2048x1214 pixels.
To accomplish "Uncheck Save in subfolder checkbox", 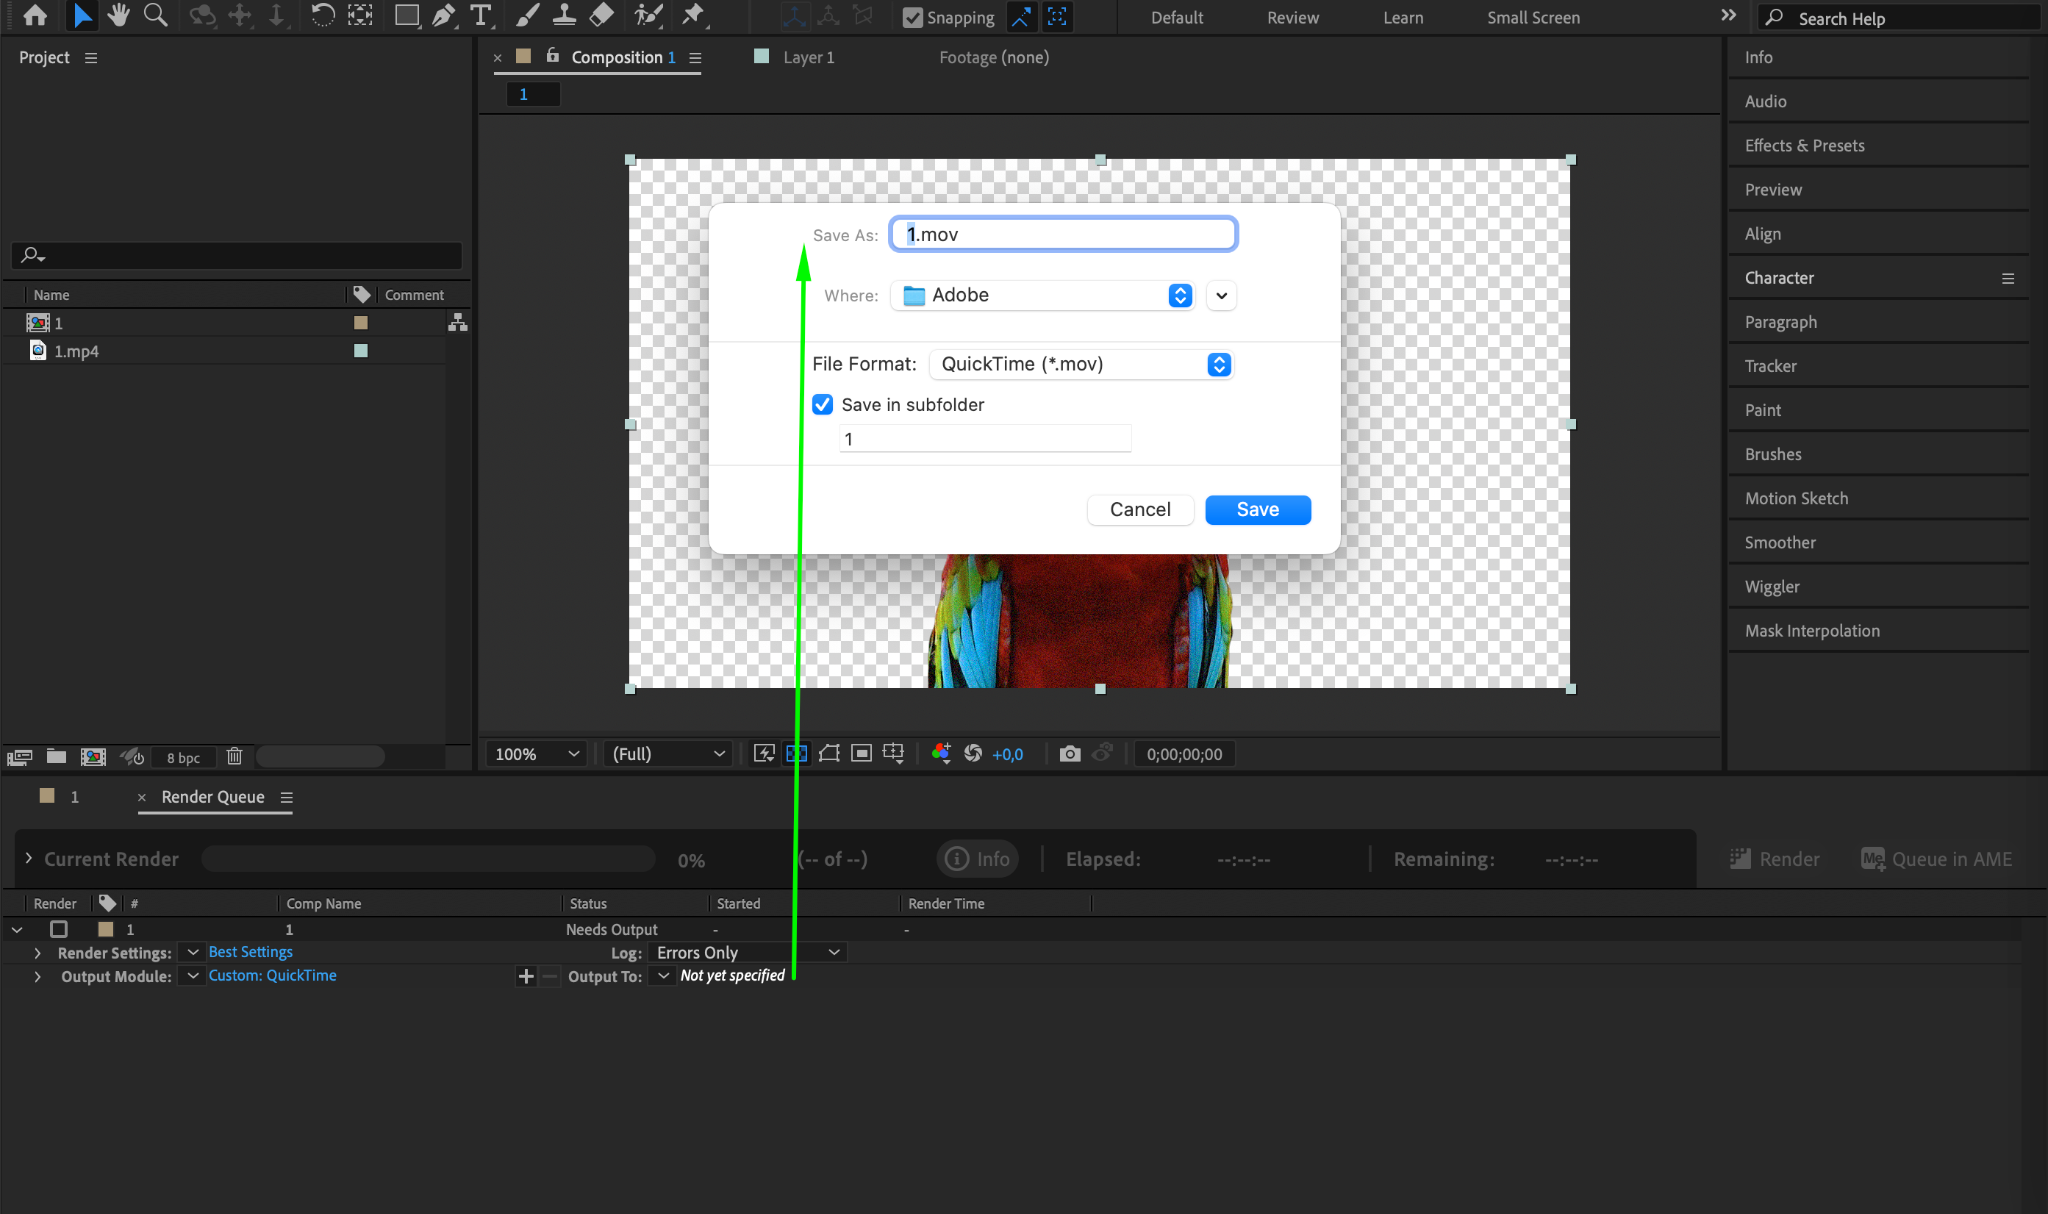I will 822,404.
